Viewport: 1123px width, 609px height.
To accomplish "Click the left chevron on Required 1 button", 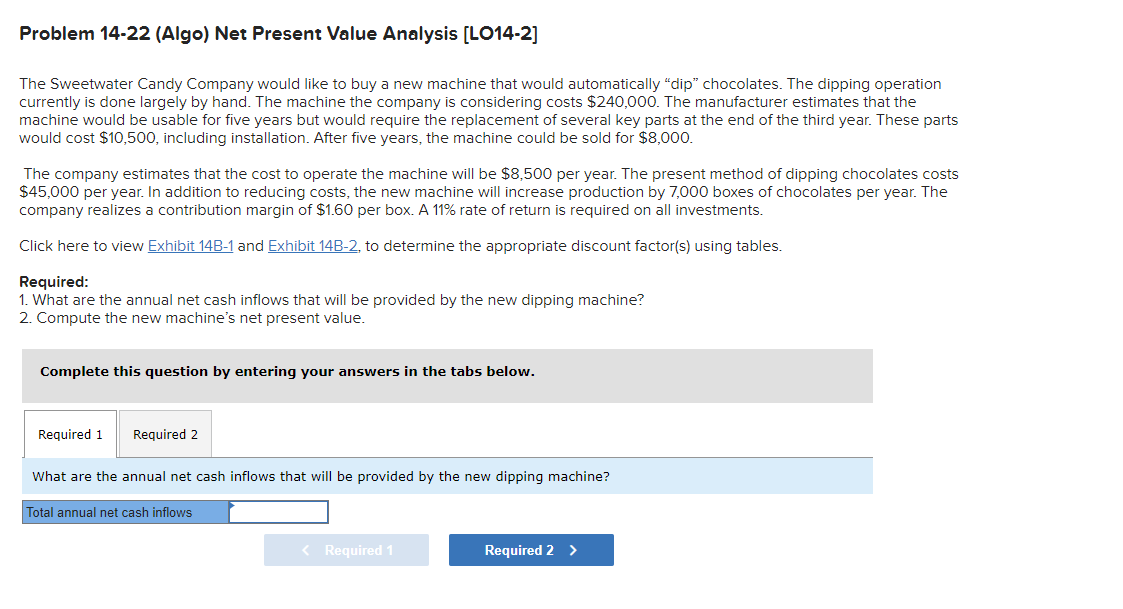I will point(306,549).
